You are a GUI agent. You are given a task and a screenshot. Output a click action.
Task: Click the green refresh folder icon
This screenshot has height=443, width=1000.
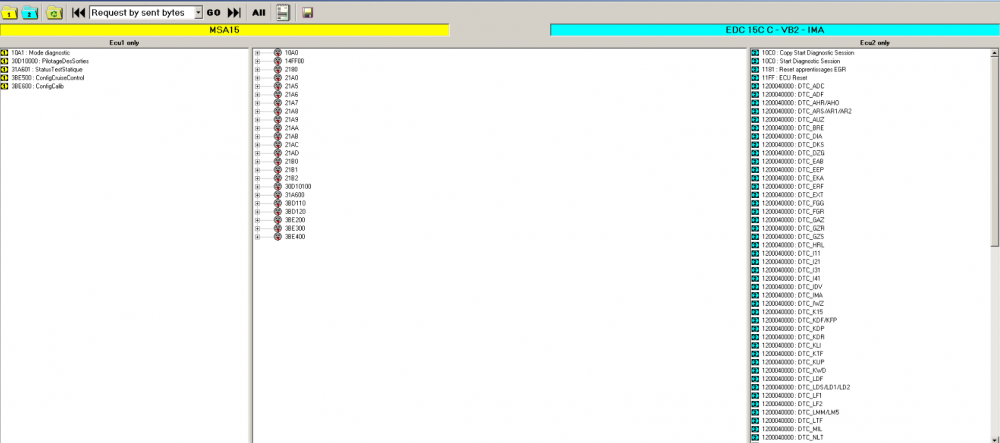pos(54,13)
